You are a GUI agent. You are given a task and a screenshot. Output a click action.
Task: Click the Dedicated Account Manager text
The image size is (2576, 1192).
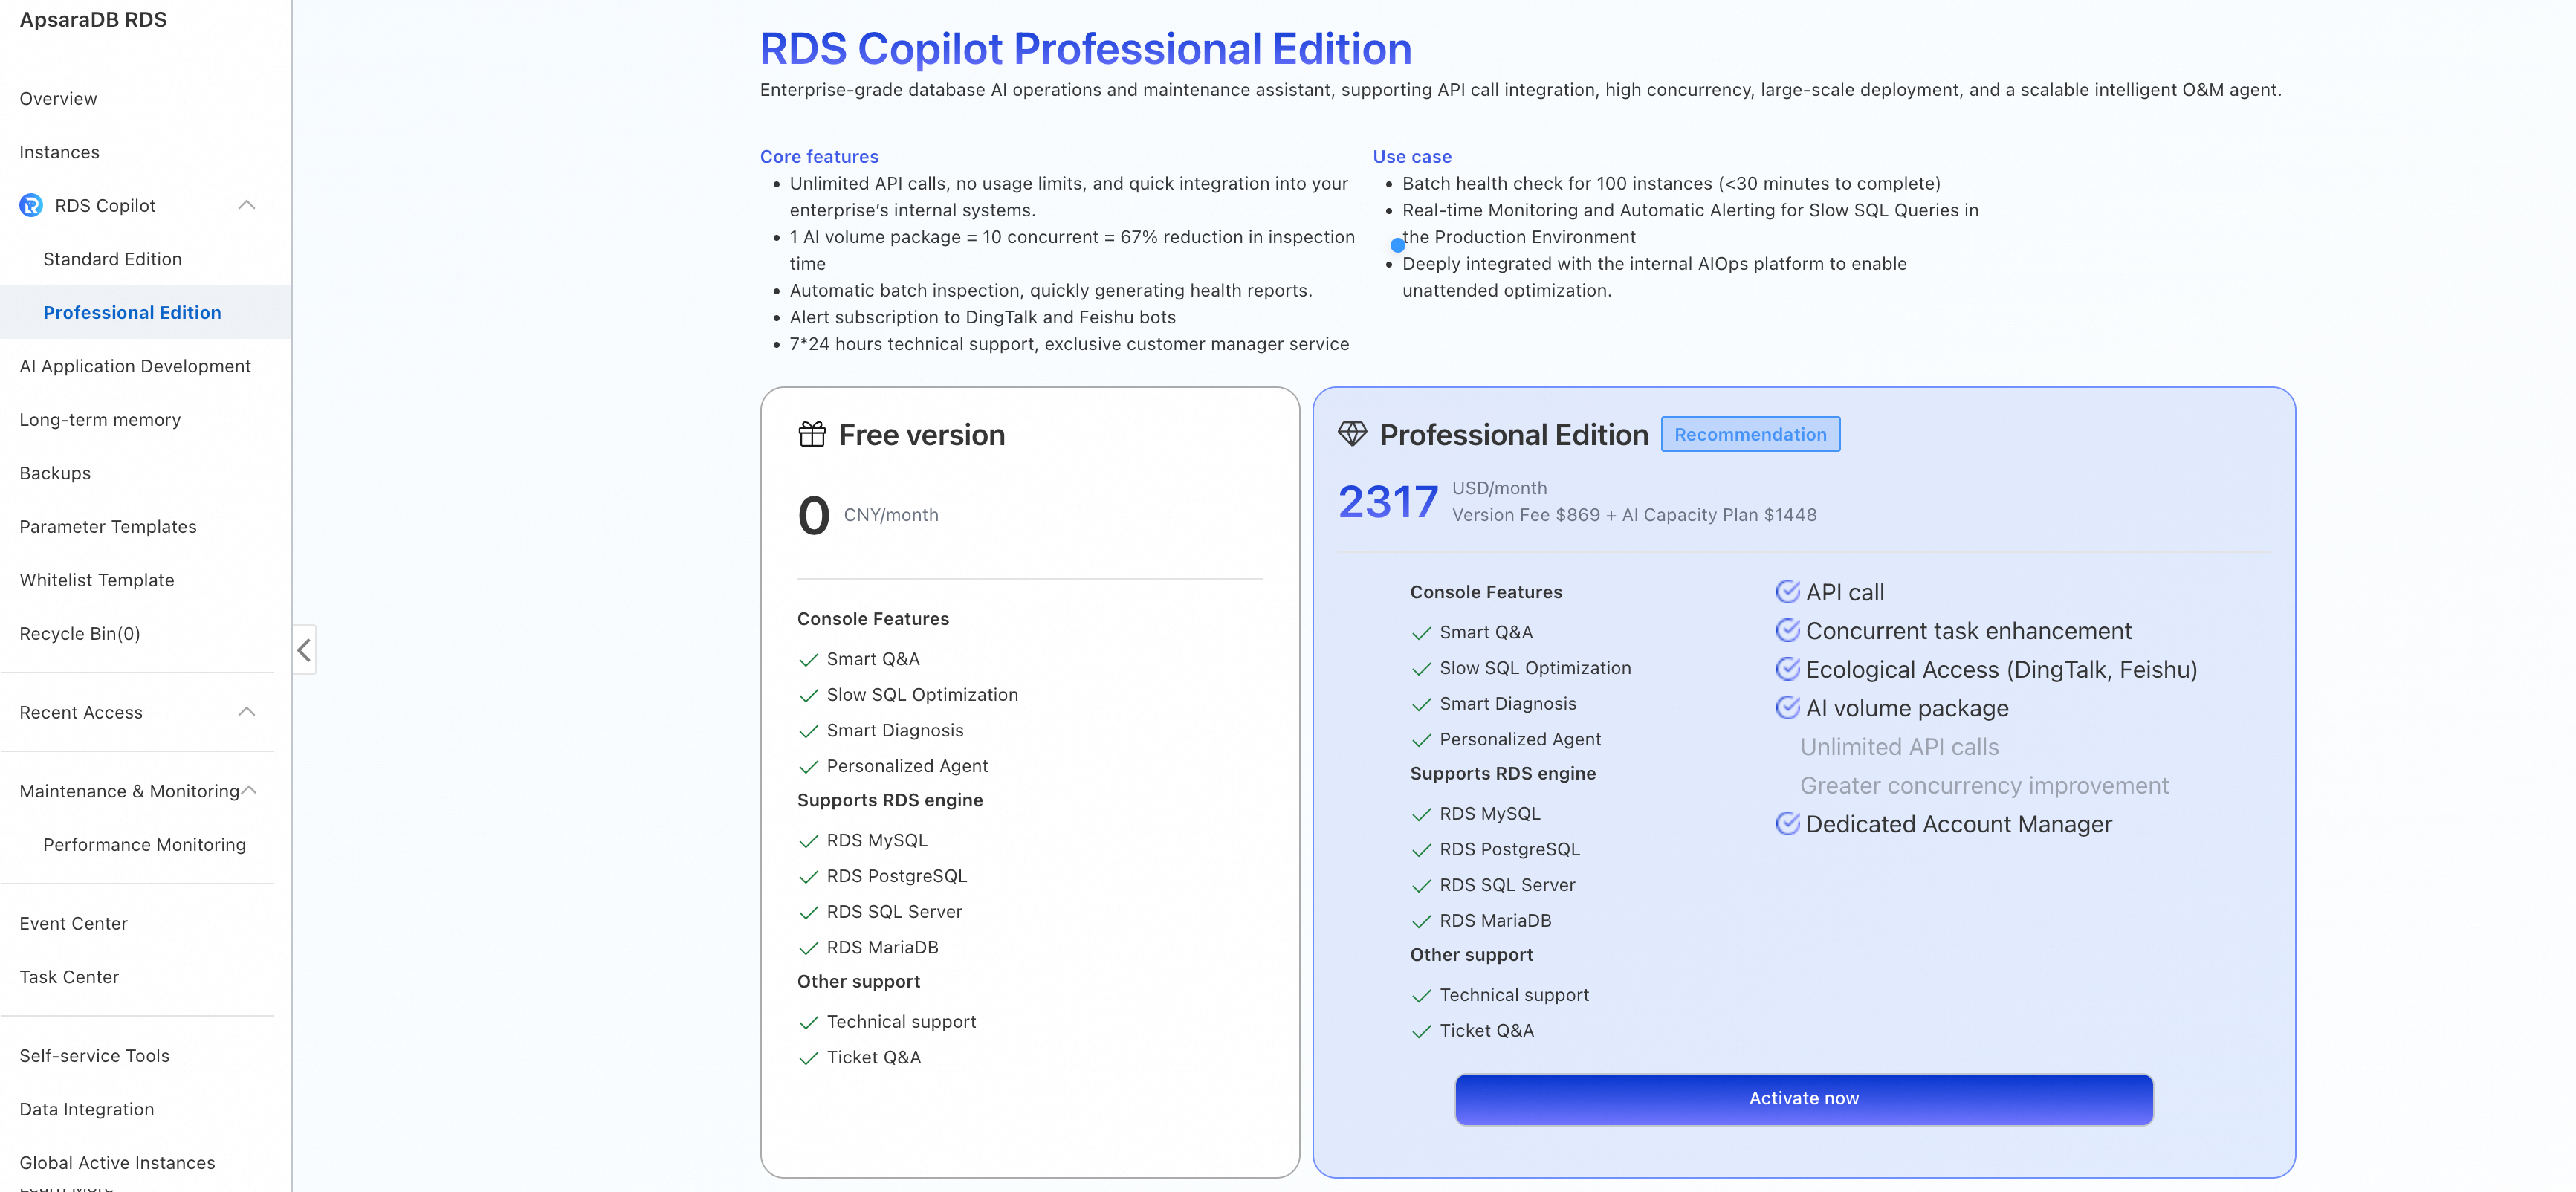click(1959, 824)
